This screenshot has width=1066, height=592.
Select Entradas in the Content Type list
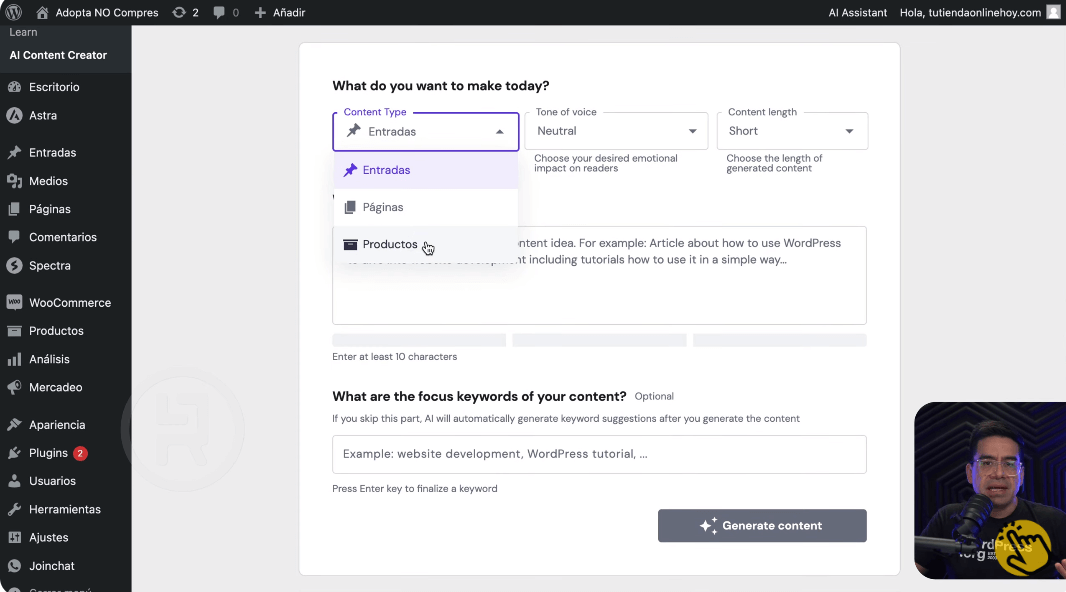pos(426,170)
